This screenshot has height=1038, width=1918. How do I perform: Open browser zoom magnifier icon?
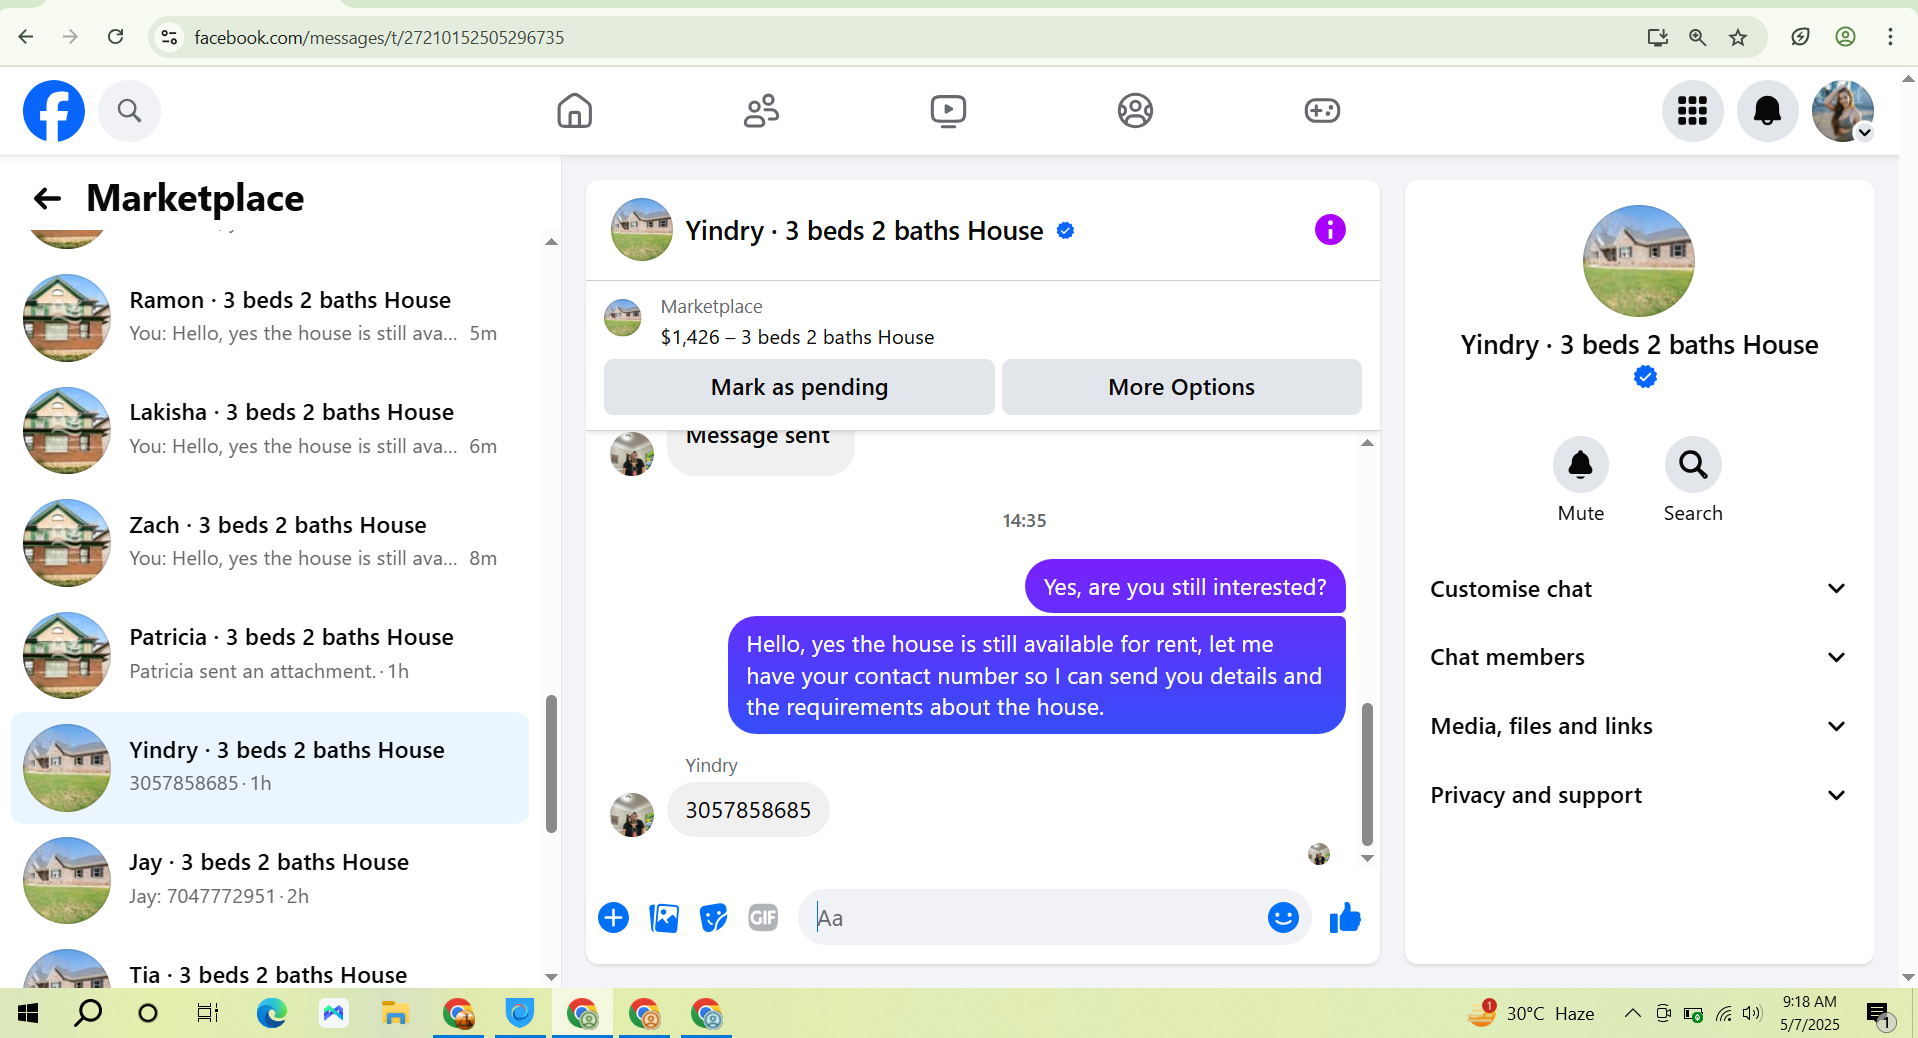1697,37
